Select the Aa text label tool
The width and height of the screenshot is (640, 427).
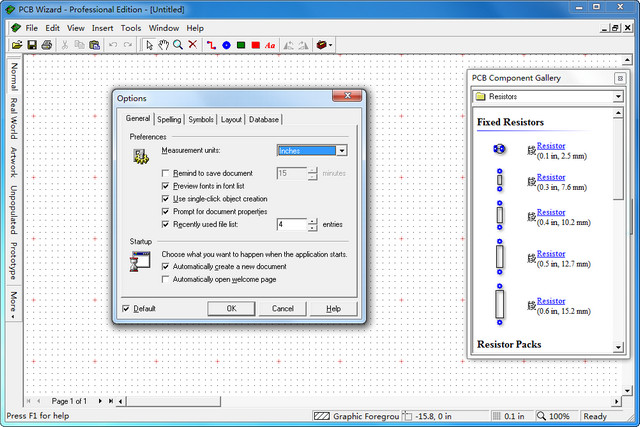[270, 45]
